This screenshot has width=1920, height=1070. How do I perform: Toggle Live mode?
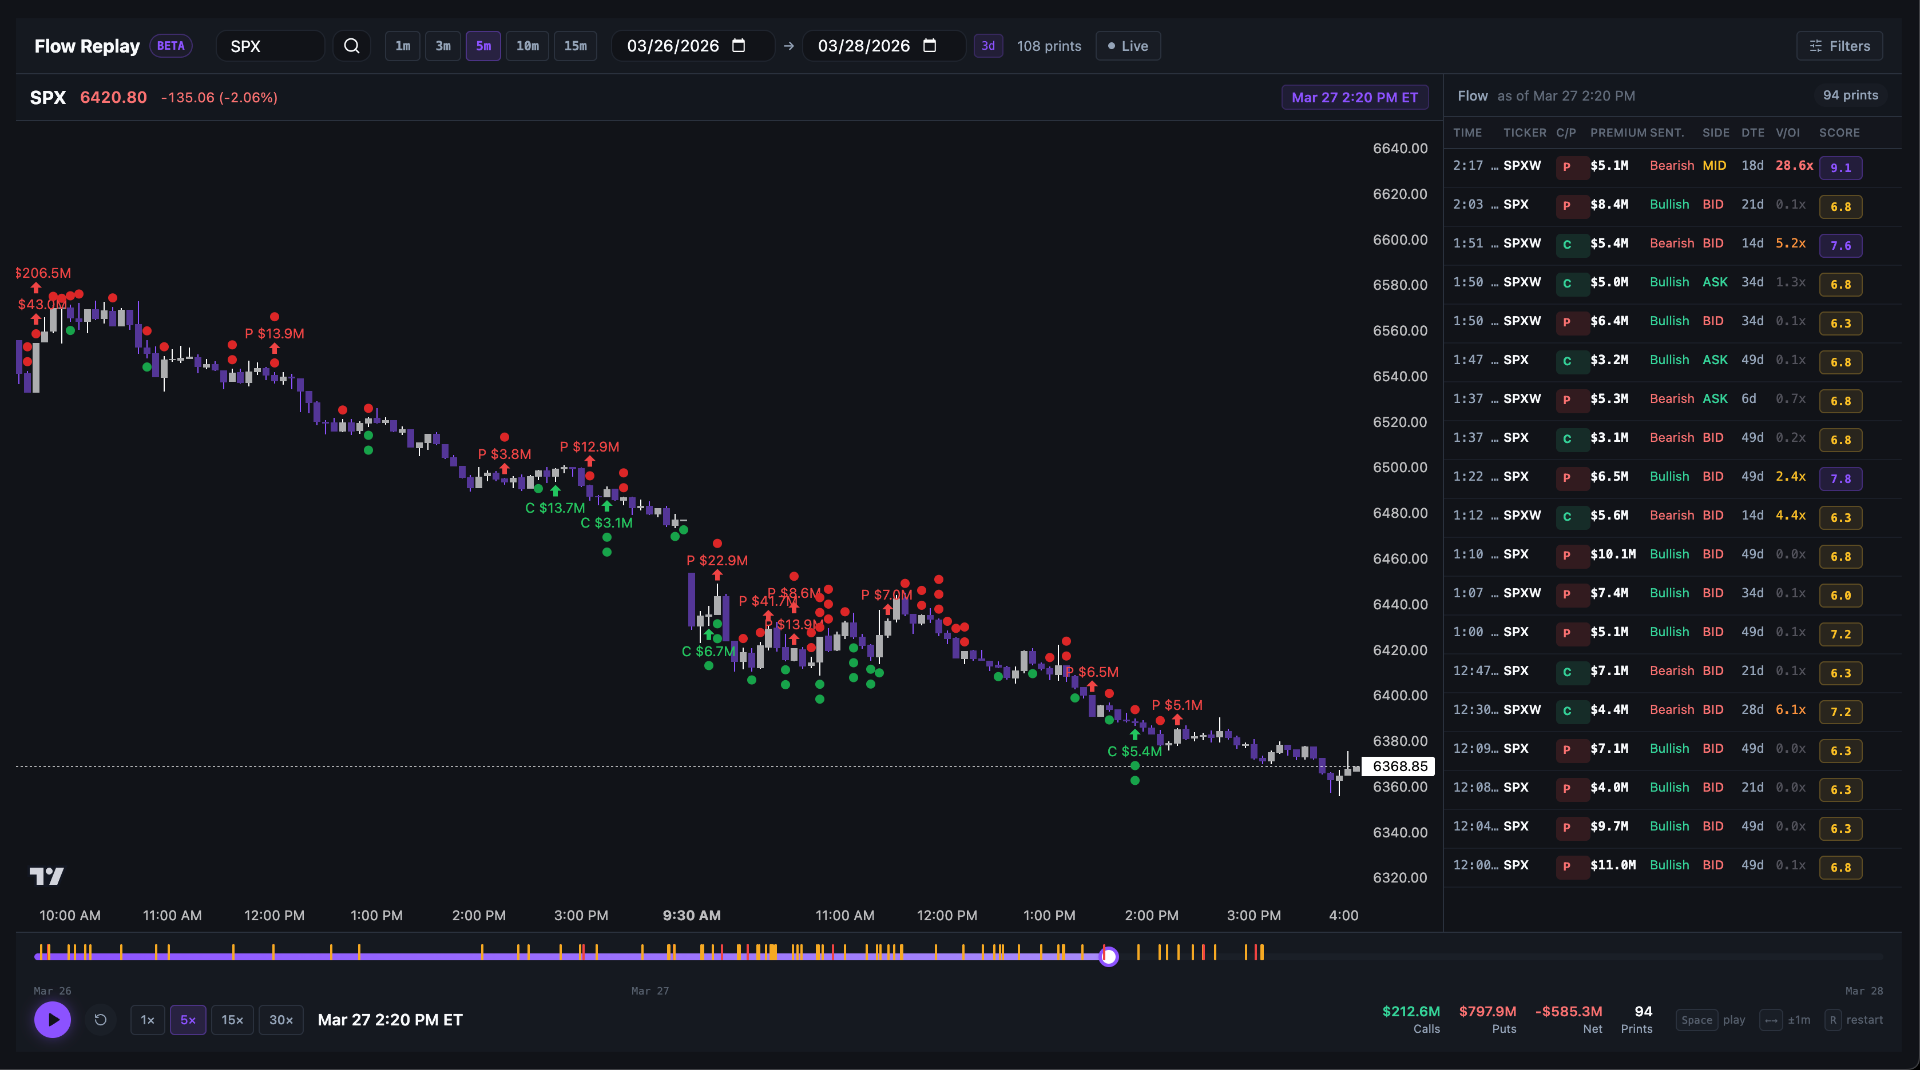click(x=1128, y=46)
